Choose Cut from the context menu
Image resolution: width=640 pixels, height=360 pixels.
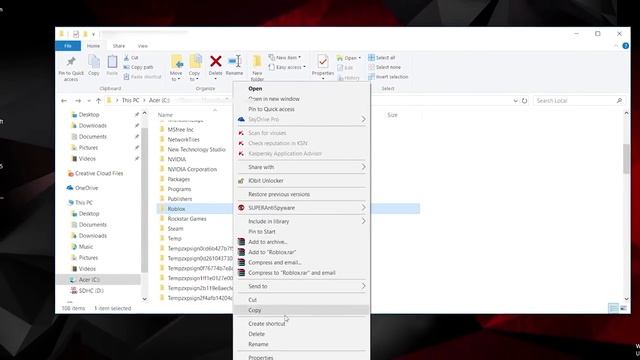(x=301, y=300)
